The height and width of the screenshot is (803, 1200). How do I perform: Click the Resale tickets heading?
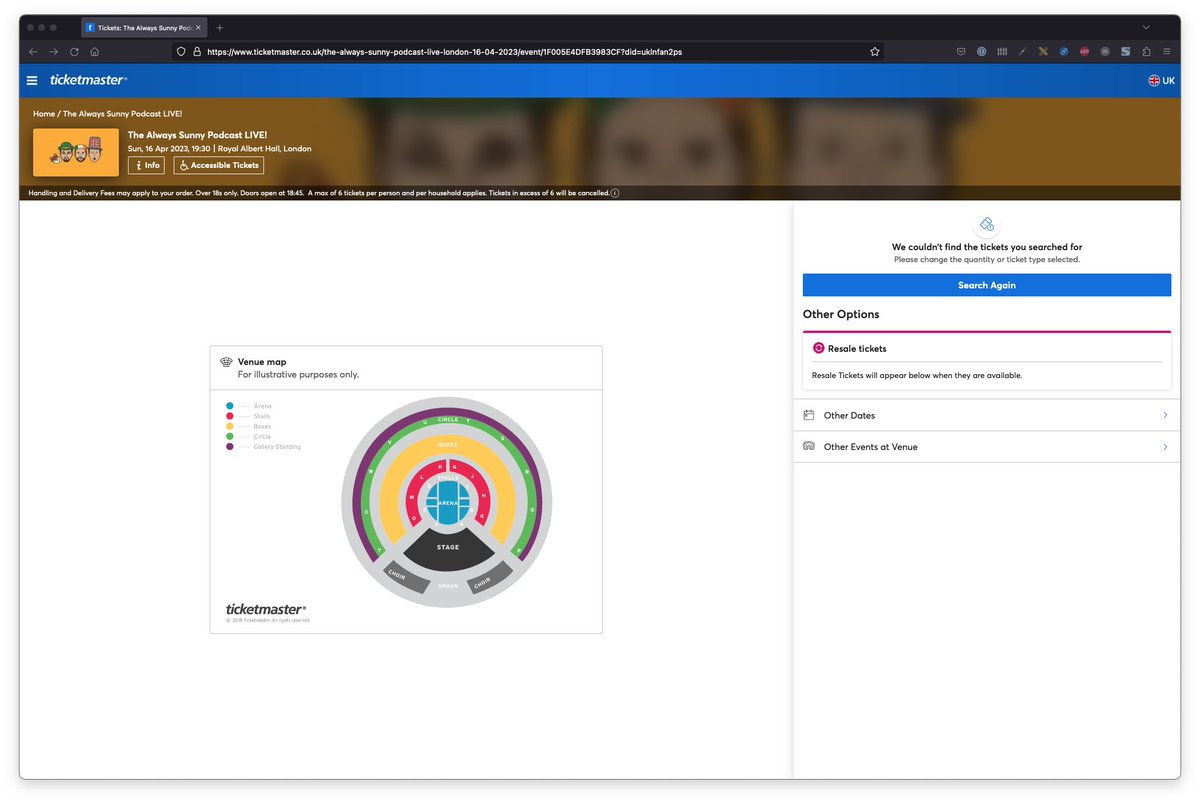click(857, 348)
